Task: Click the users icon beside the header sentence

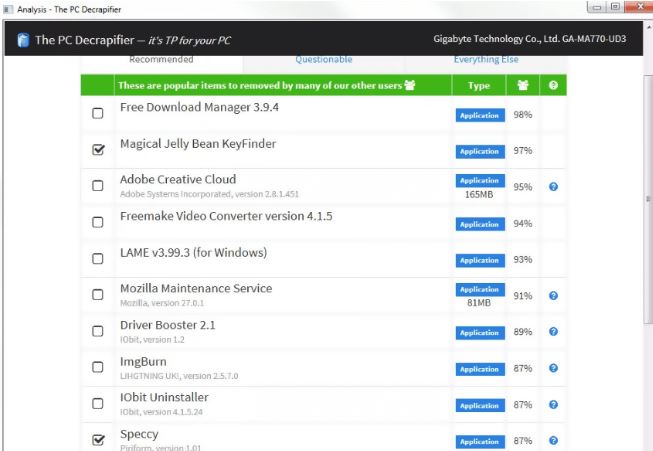Action: click(x=410, y=85)
